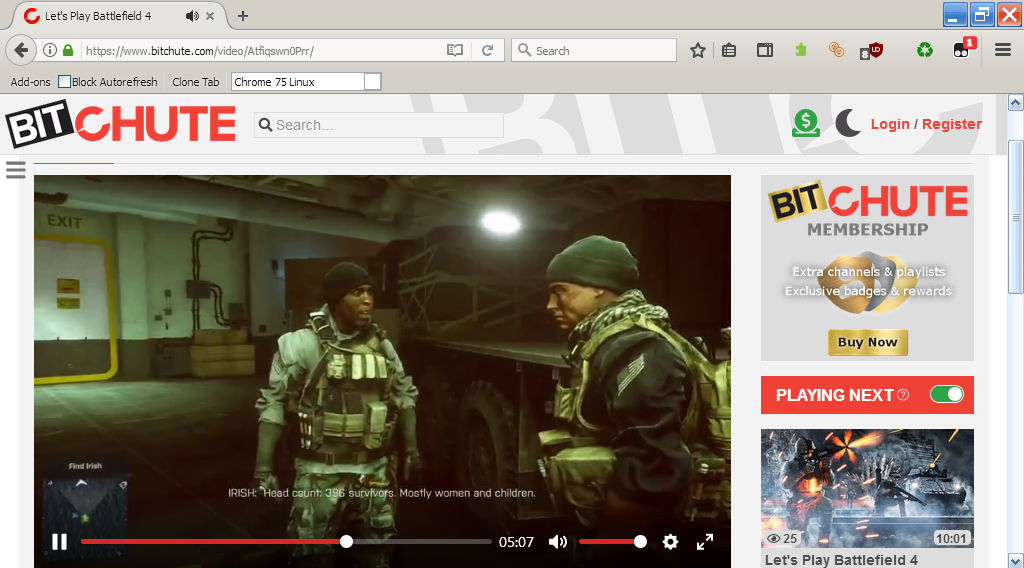Click the Playing Next help question mark

tap(903, 394)
